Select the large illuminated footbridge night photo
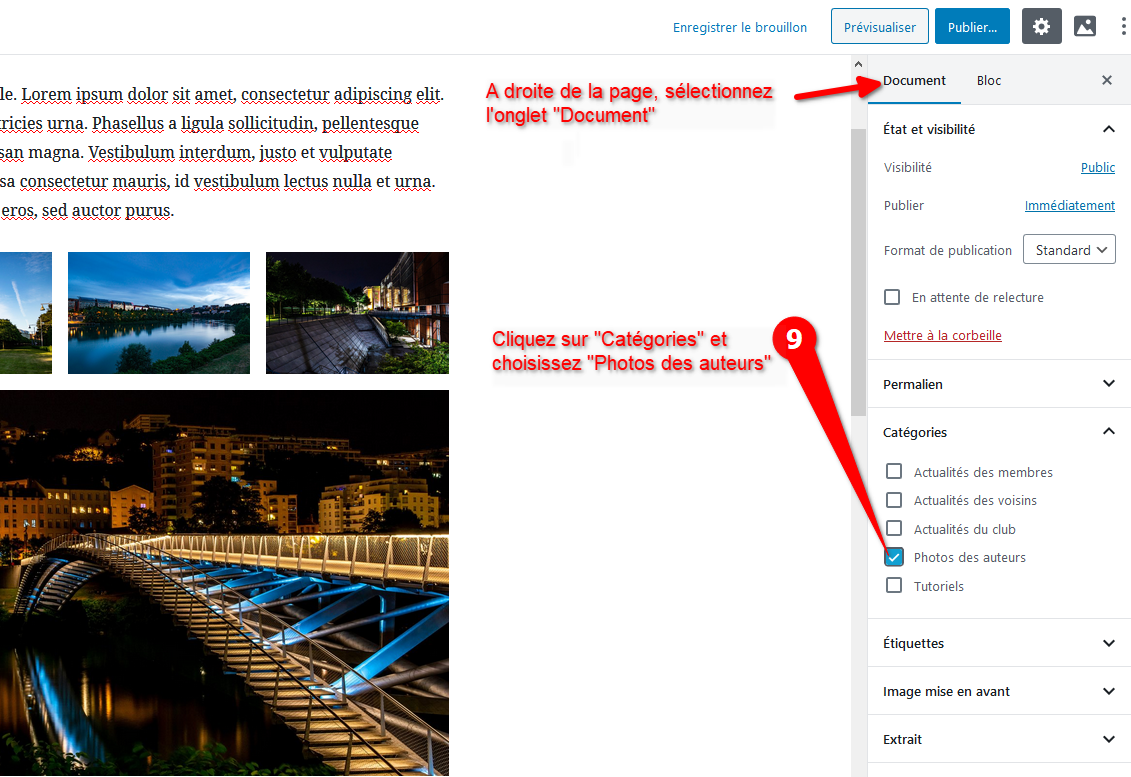The image size is (1131, 777). [224, 582]
